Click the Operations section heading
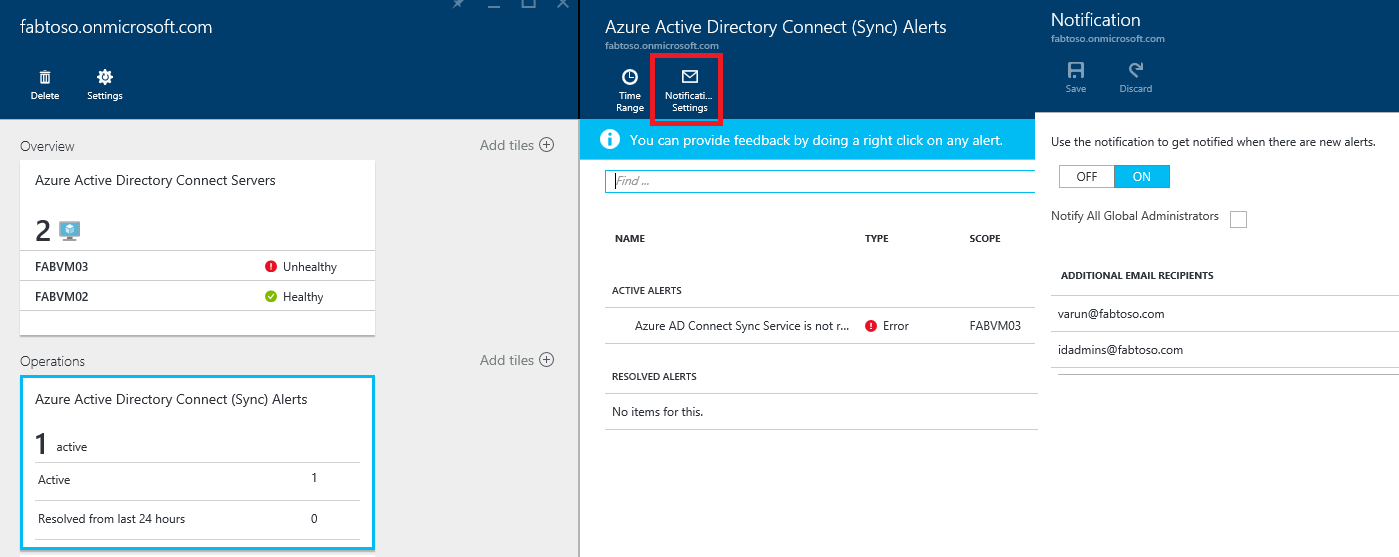 pos(52,361)
